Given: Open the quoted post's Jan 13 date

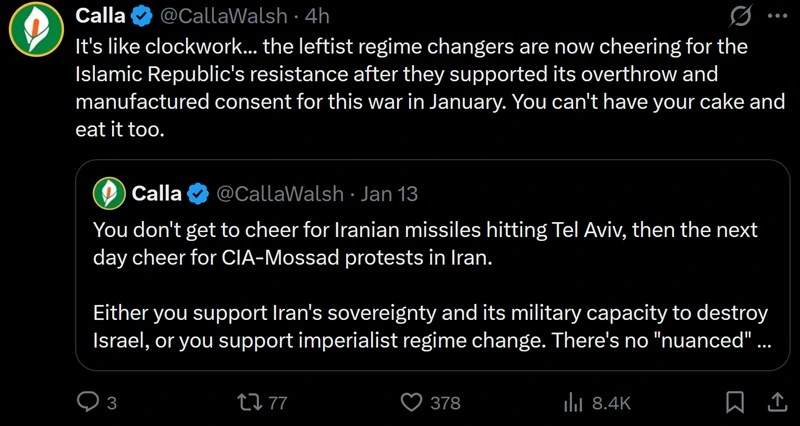Looking at the screenshot, I should click(390, 192).
